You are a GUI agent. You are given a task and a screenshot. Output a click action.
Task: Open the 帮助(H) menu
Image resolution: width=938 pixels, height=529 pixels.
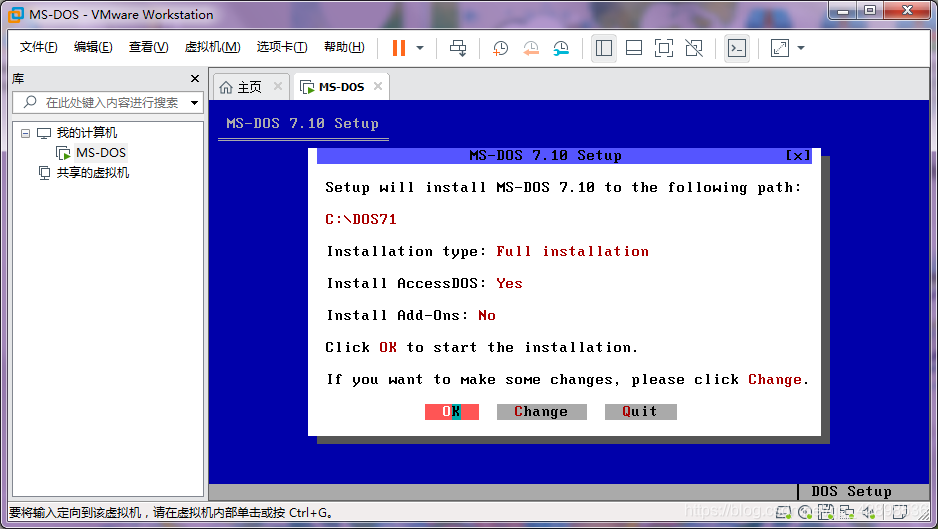coord(344,47)
